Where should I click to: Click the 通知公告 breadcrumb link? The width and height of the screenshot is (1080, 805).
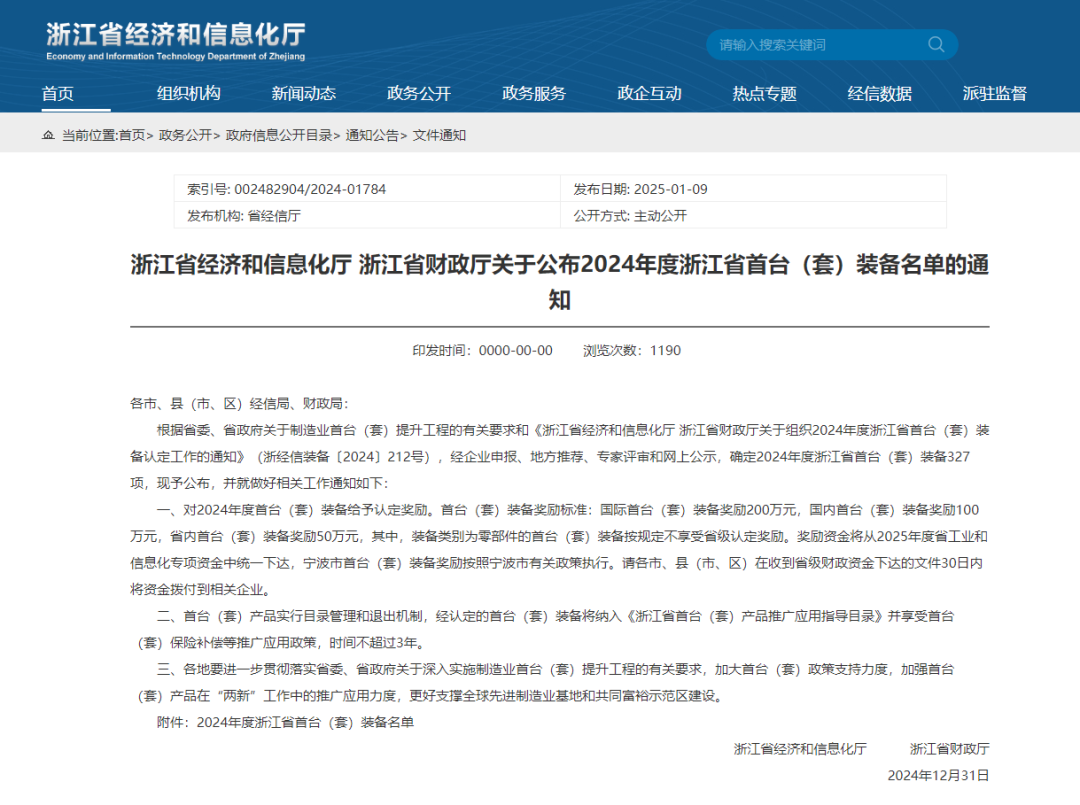[x=372, y=136]
